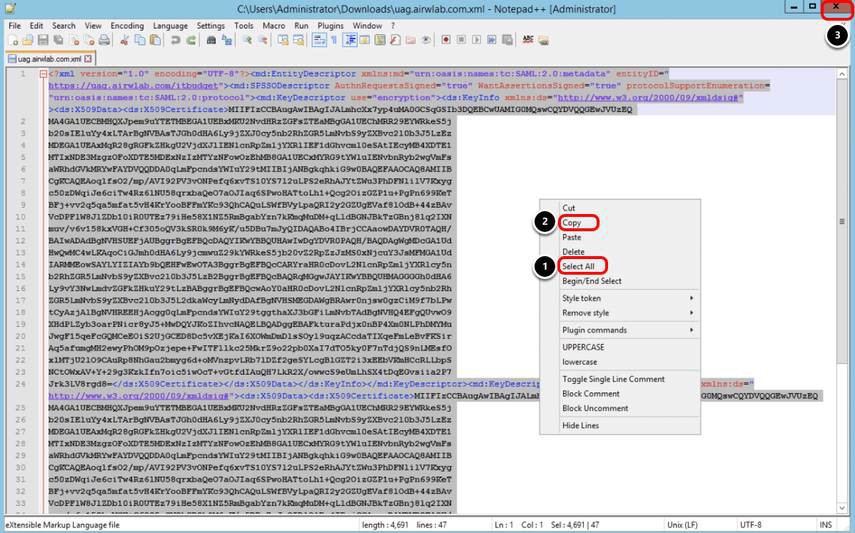Choose Block Uncomment in context menu
Image resolution: width=855 pixels, height=533 pixels.
coord(595,408)
